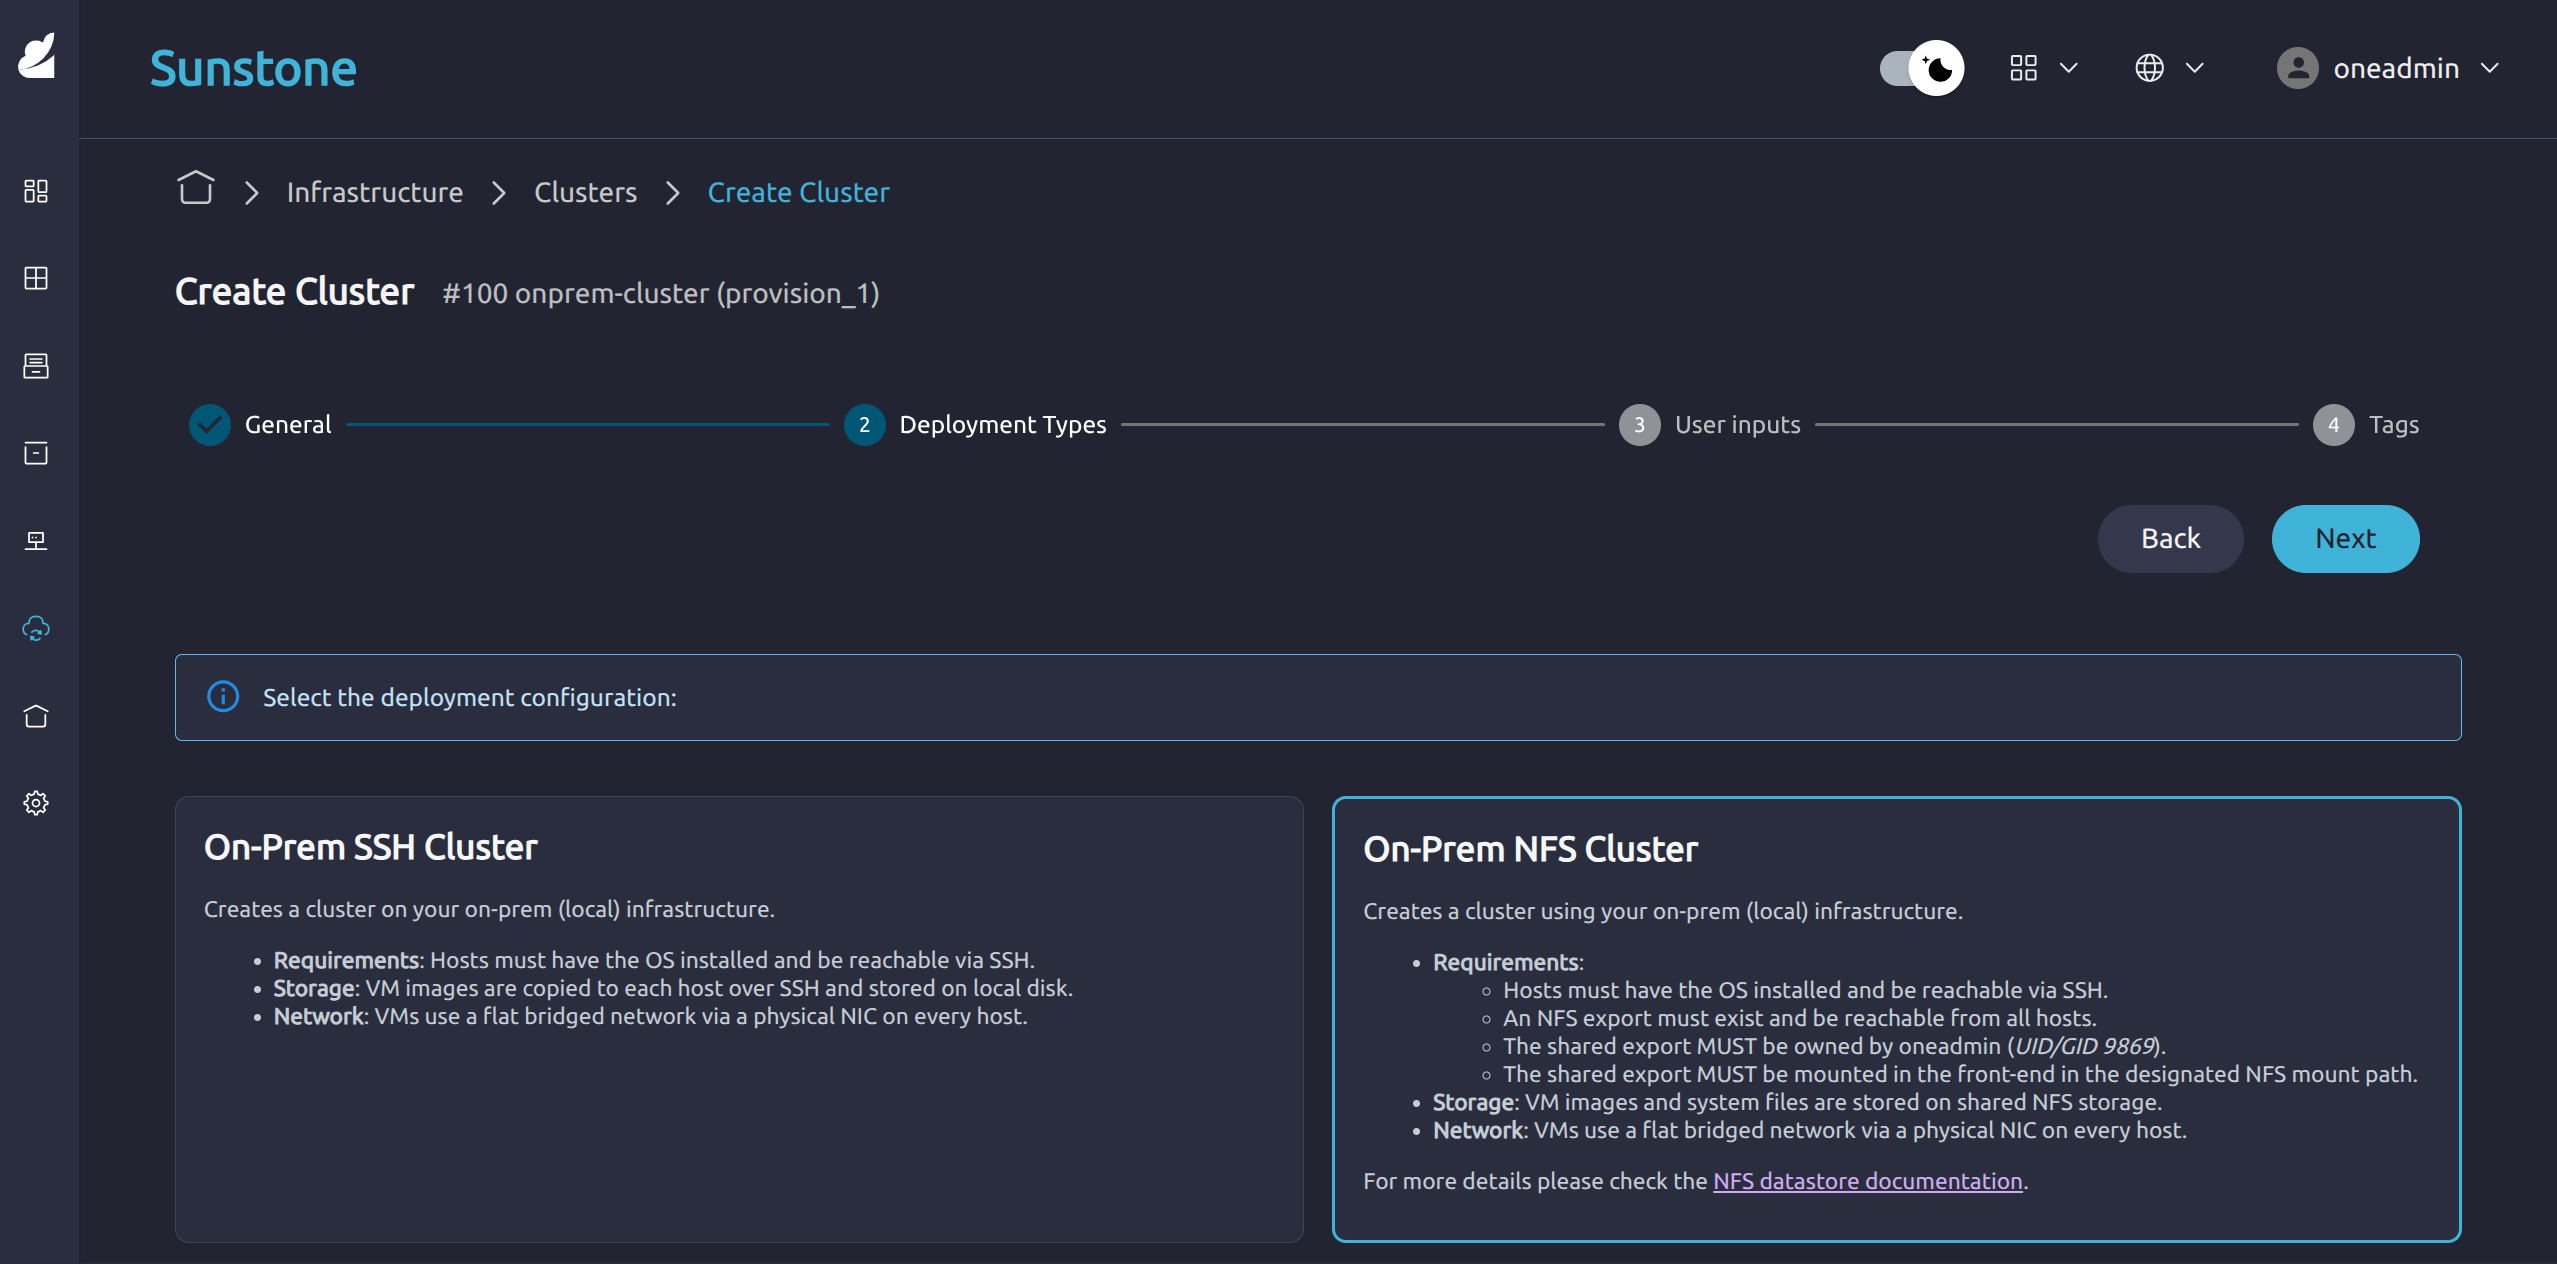The image size is (2557, 1264).
Task: Go to Clusters breadcrumb
Action: click(x=585, y=192)
